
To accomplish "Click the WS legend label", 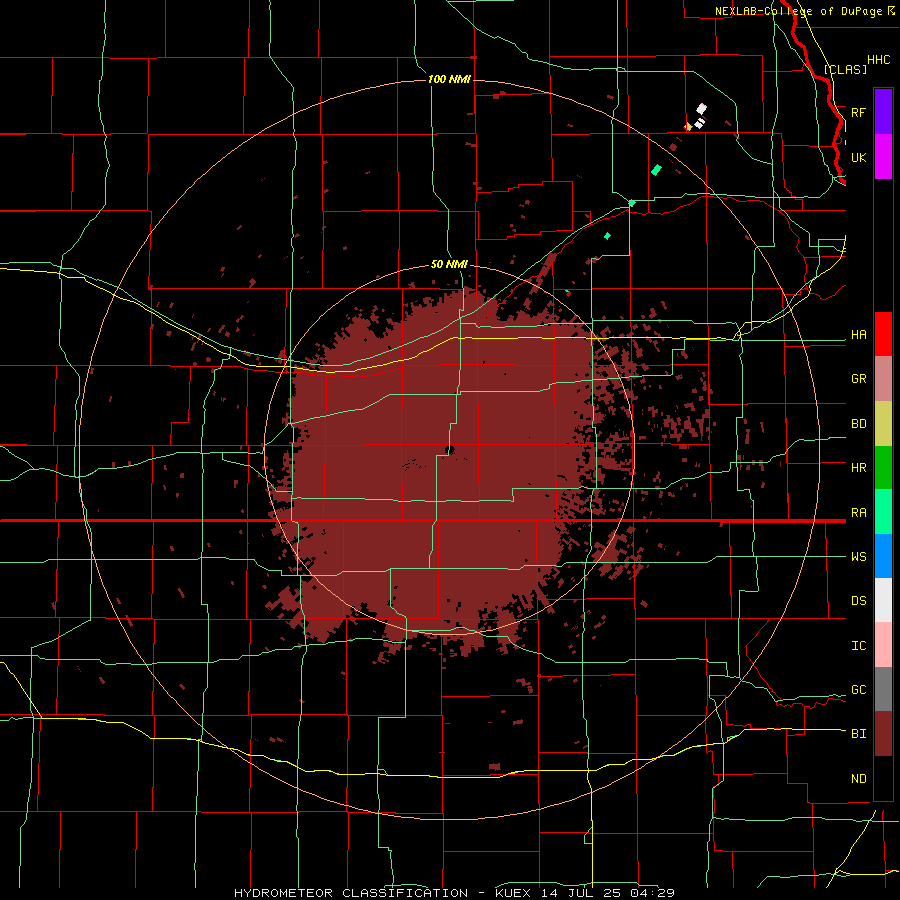I will (x=858, y=556).
